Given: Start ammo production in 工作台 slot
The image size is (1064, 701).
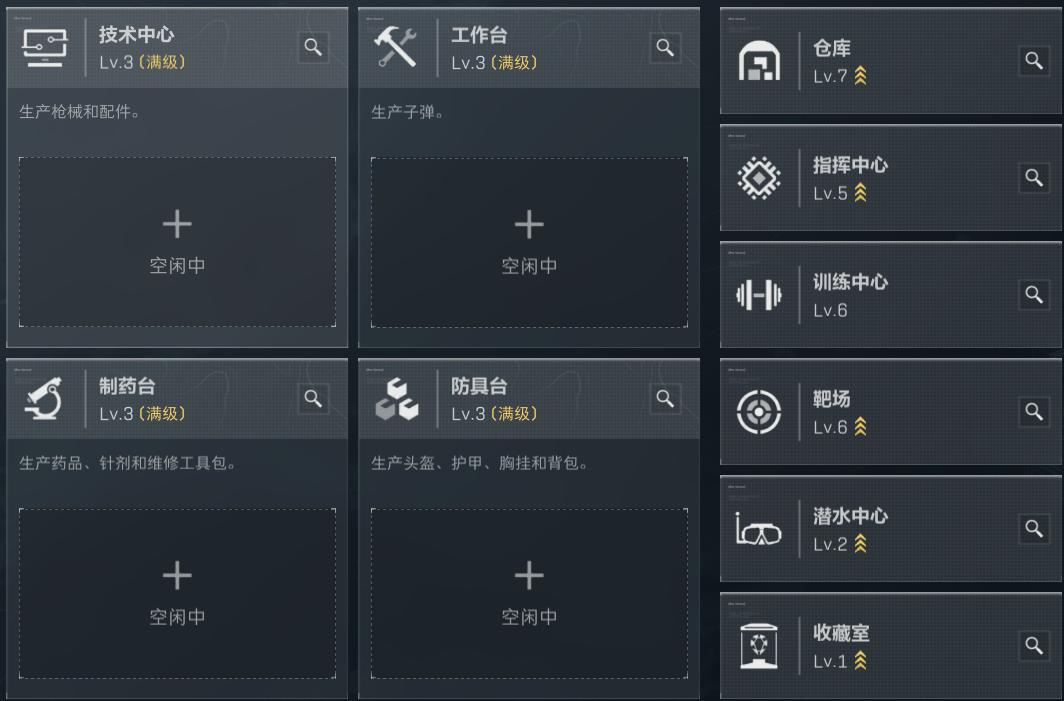Looking at the screenshot, I should [529, 241].
